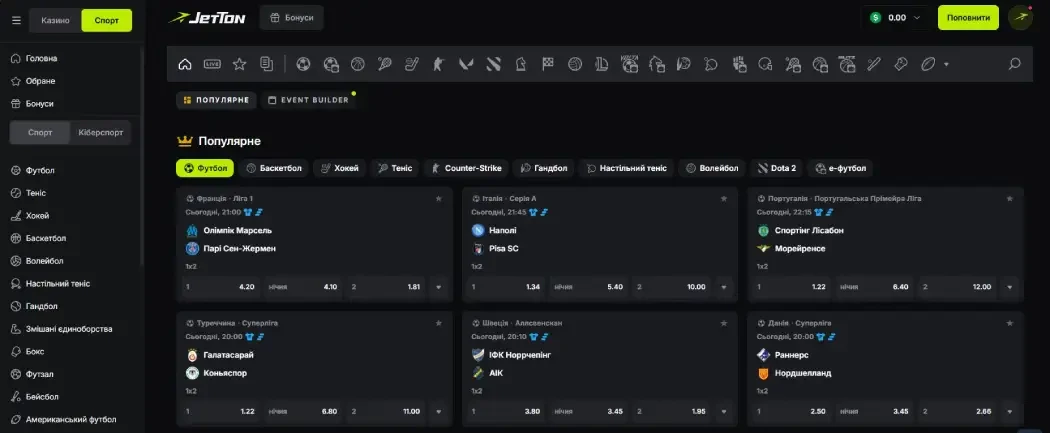The height and width of the screenshot is (433, 1050).
Task: Open favorites star icon in sports toolbar
Action: click(239, 64)
